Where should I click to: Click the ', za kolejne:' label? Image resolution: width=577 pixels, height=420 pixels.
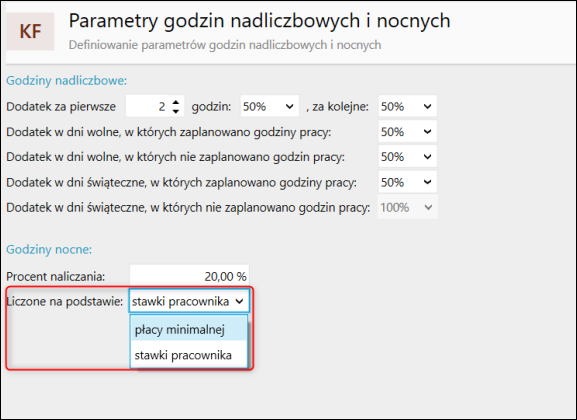pos(337,107)
